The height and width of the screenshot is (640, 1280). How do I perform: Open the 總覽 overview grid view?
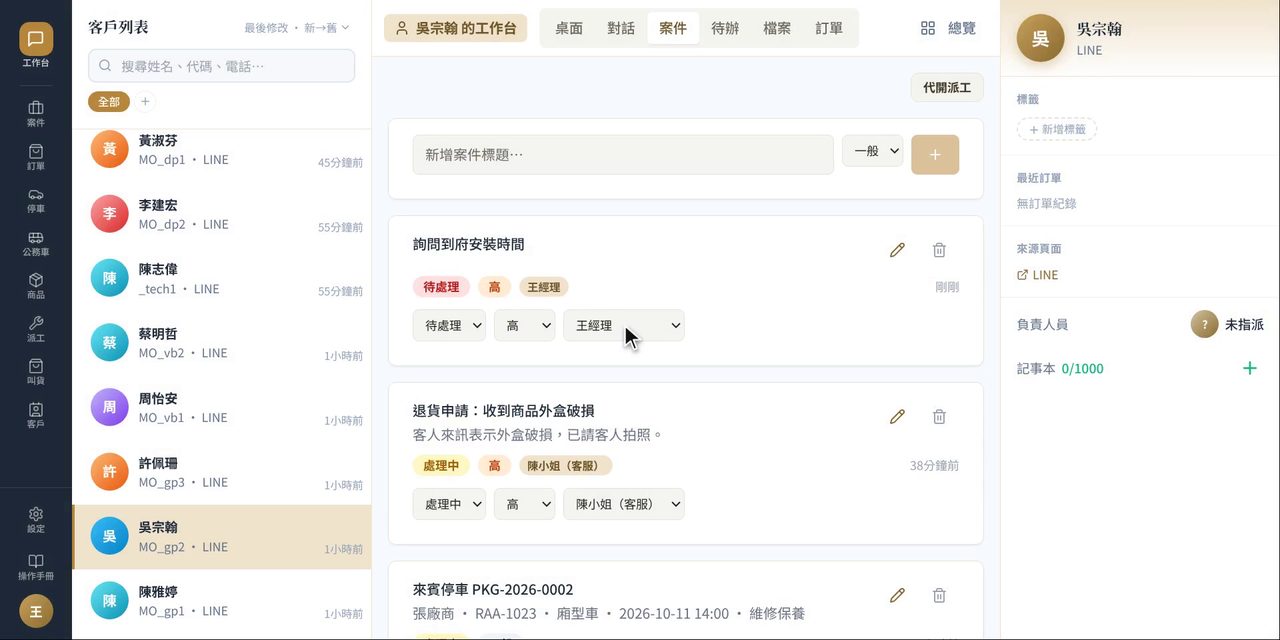(x=948, y=28)
